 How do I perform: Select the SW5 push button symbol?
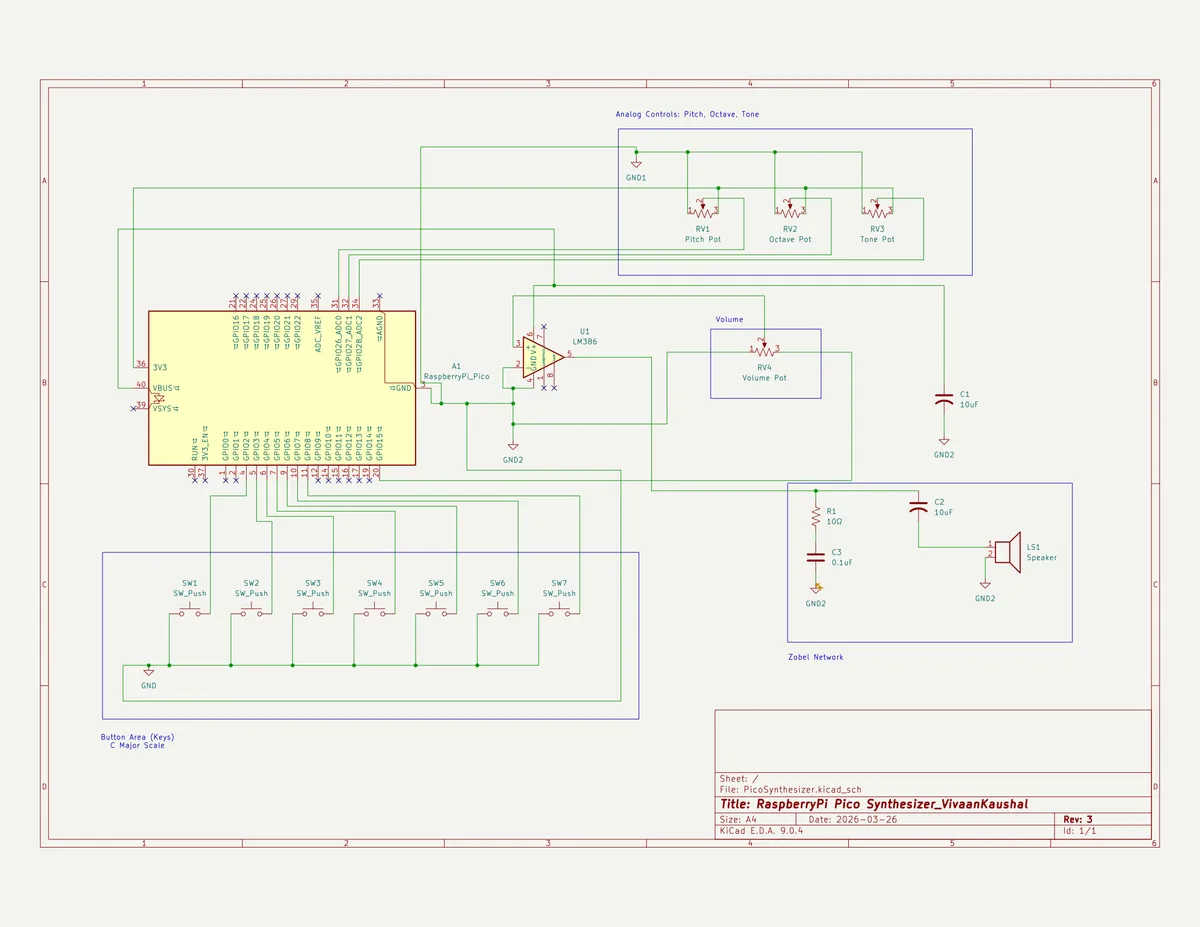coord(436,611)
